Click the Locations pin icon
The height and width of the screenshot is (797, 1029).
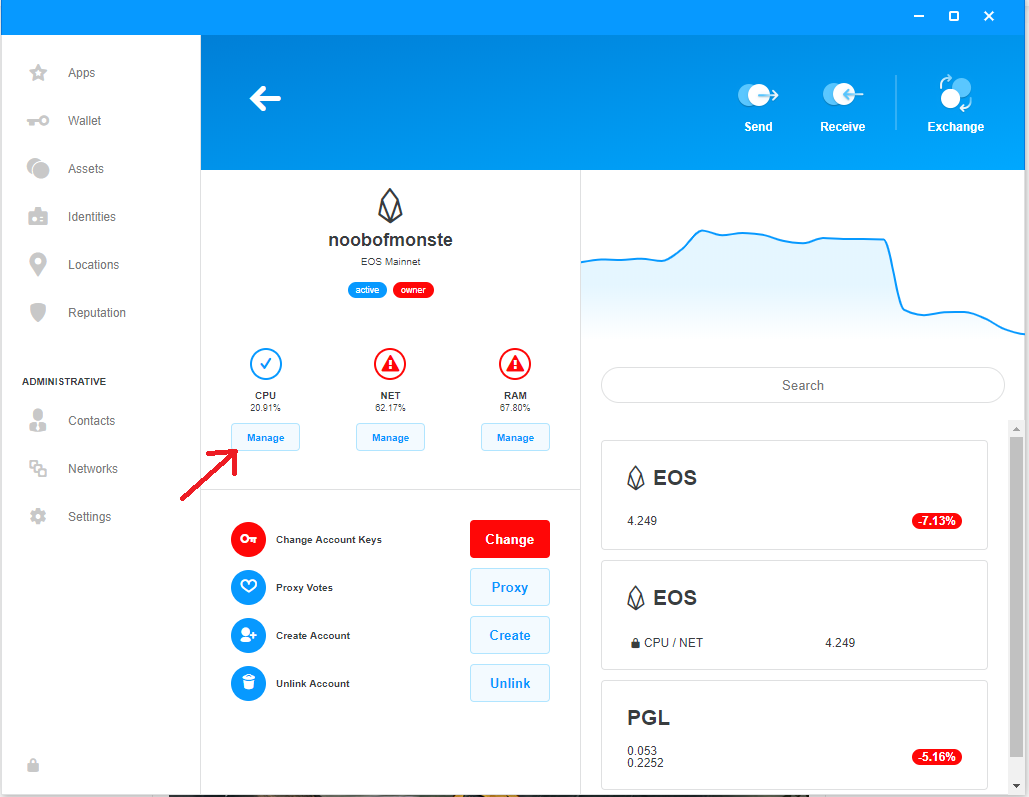coord(38,265)
